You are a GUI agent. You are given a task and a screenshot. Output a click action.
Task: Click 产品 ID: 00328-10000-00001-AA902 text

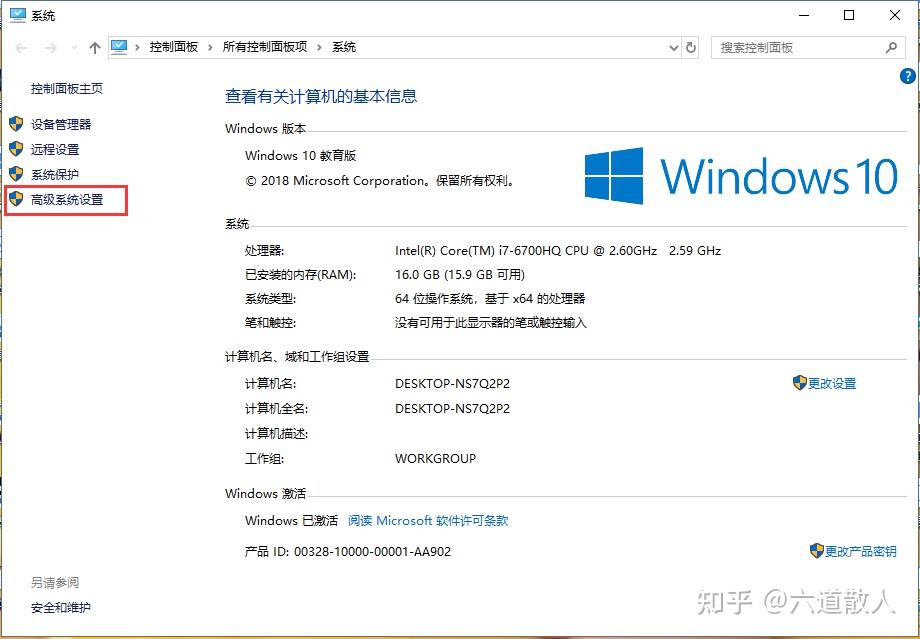pyautogui.click(x=348, y=552)
